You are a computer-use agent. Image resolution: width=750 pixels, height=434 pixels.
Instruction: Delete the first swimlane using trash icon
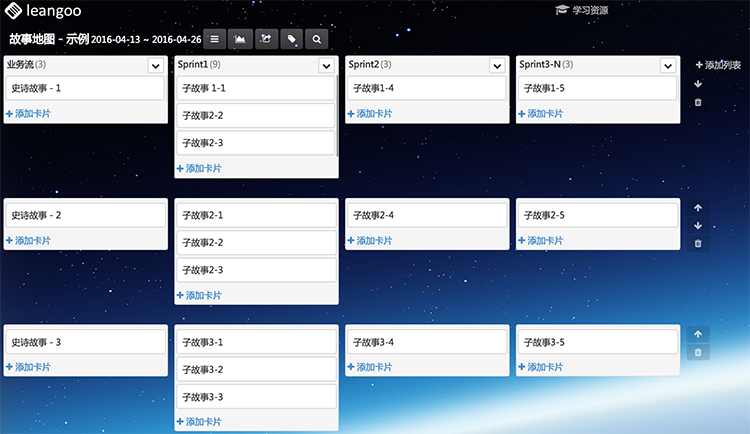[x=698, y=102]
